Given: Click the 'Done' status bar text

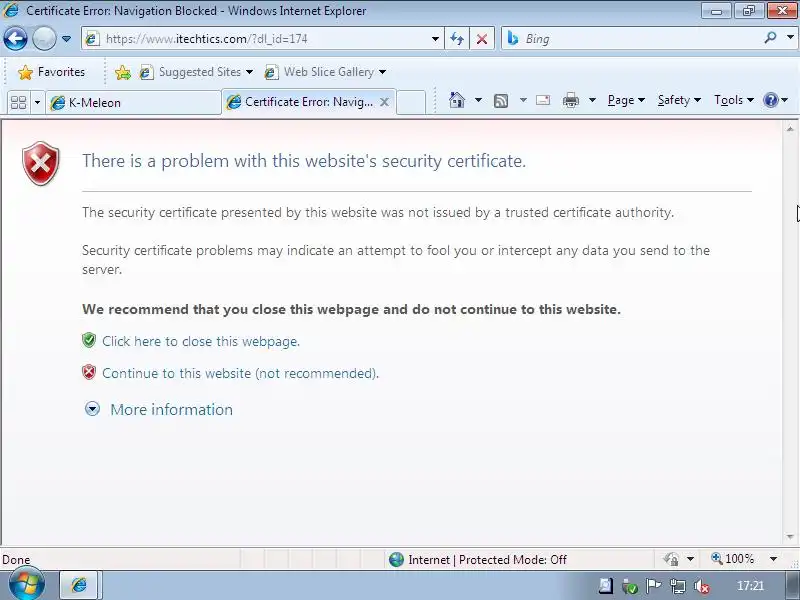Looking at the screenshot, I should click(x=16, y=560).
